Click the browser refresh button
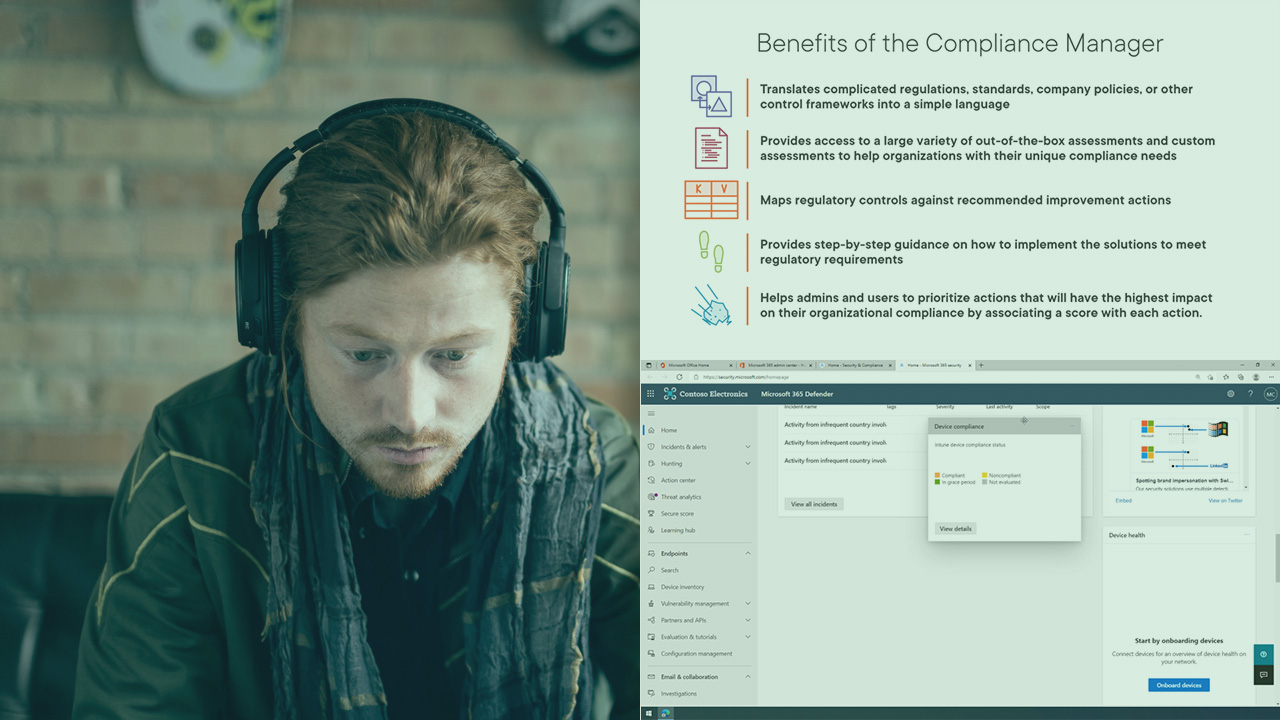 tap(680, 377)
